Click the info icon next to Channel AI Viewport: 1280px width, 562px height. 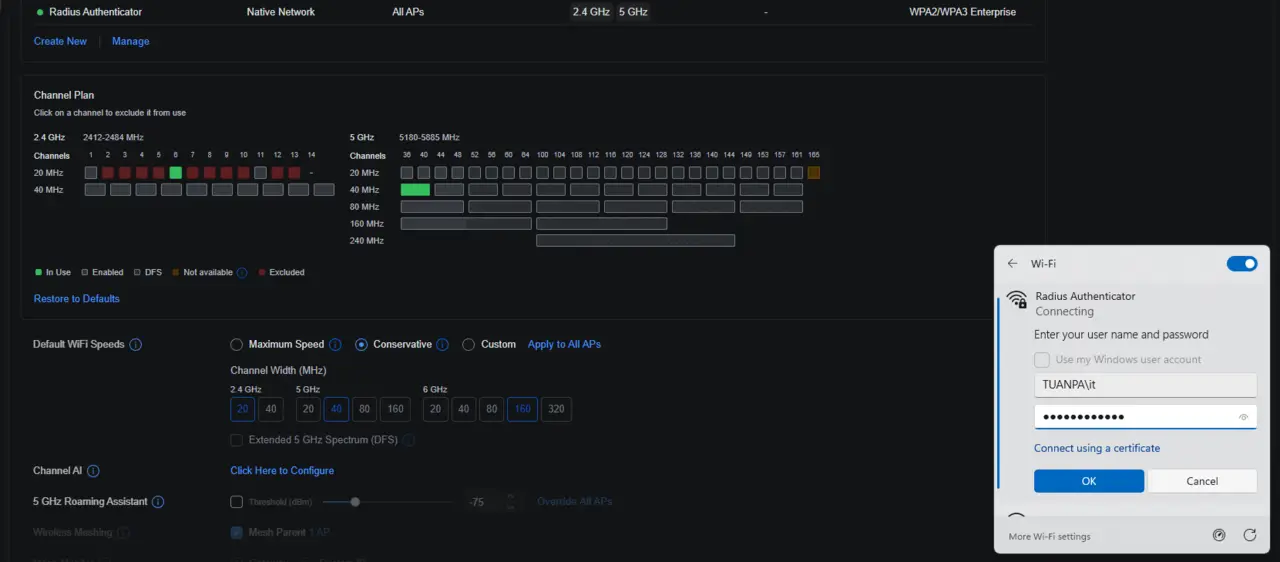tap(93, 471)
